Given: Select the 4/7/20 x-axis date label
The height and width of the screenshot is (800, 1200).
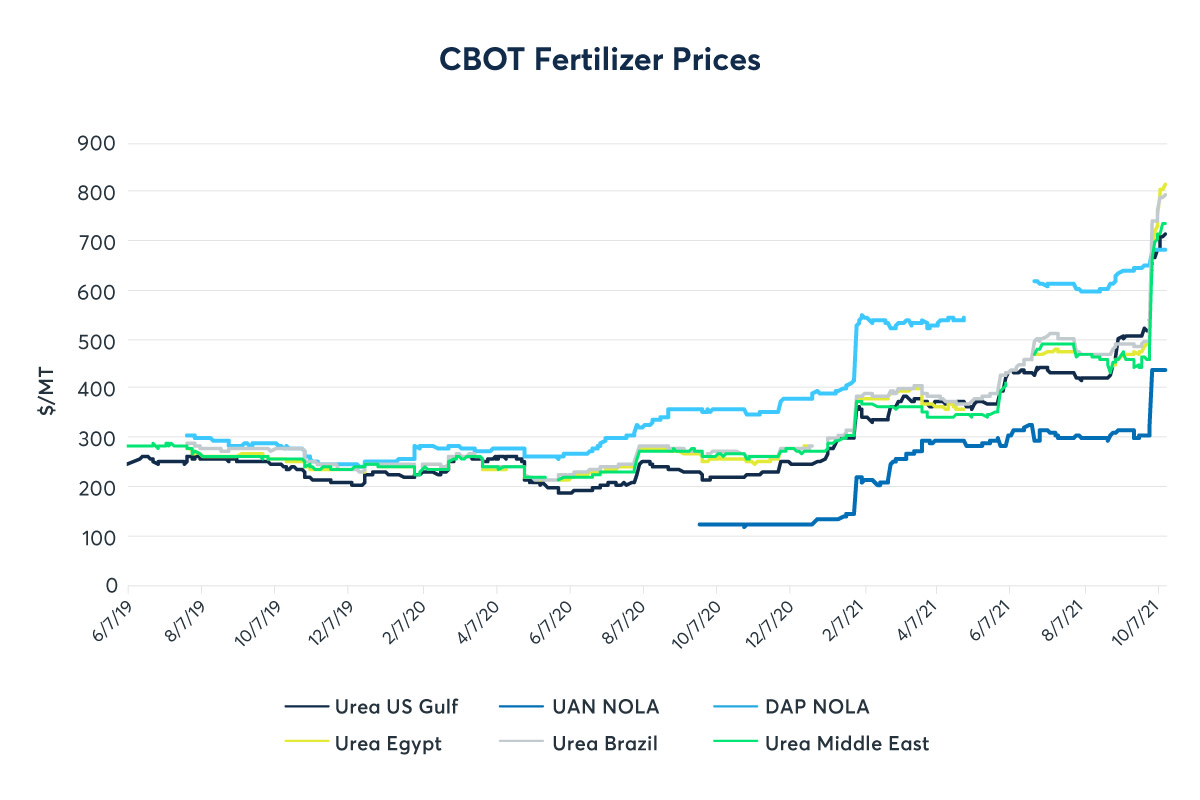Looking at the screenshot, I should click(x=480, y=621).
